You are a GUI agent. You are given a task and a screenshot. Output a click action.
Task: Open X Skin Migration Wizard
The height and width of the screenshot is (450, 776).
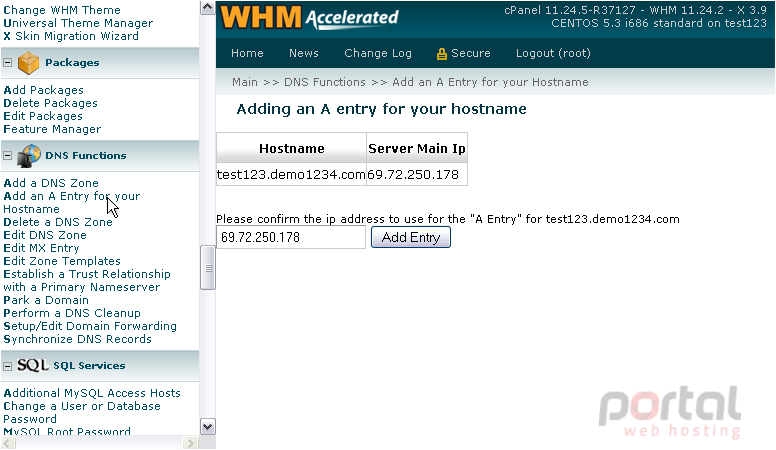coord(71,36)
